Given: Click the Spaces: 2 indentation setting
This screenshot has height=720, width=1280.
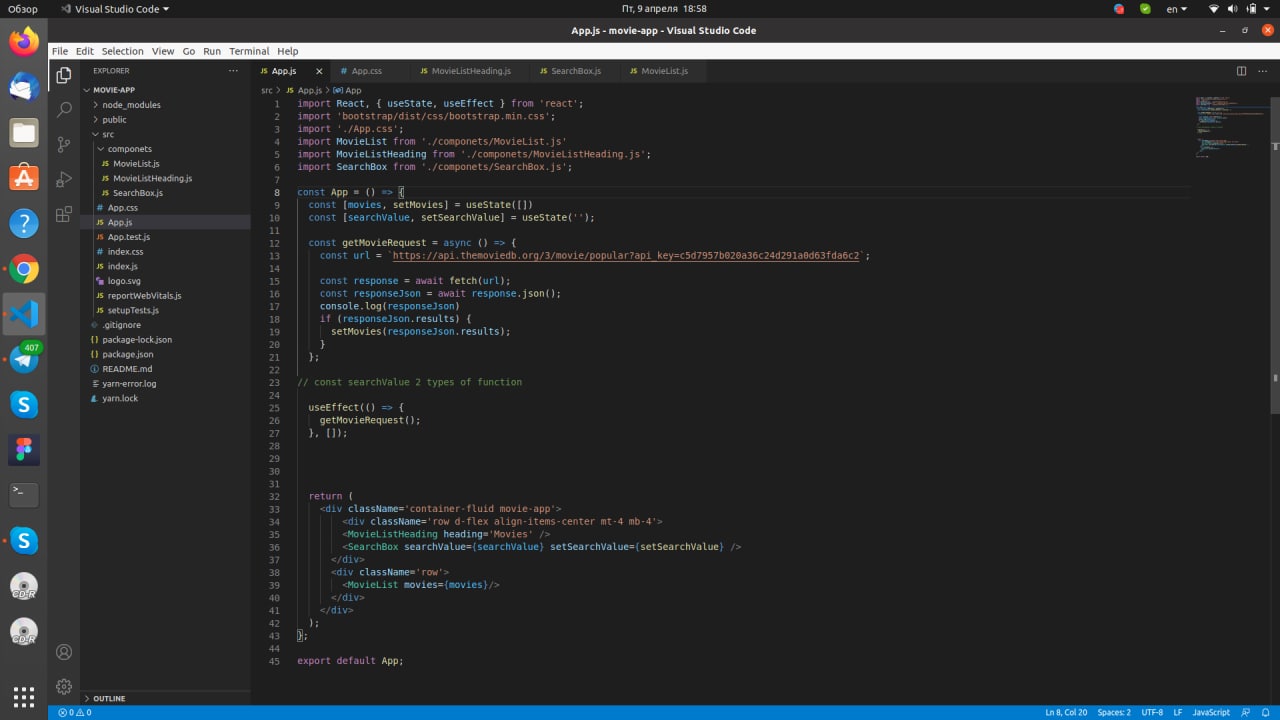Looking at the screenshot, I should click(1113, 712).
